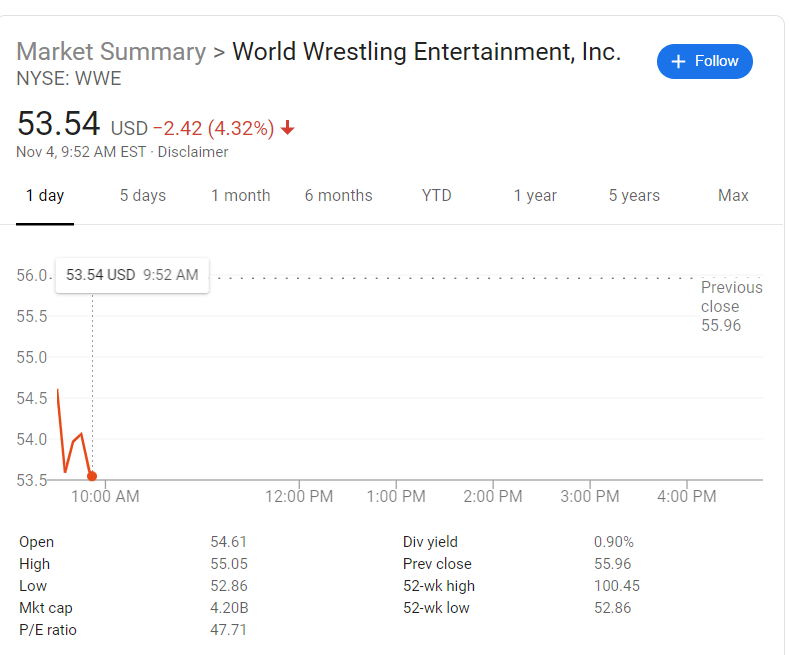Click the World Wrestling Entertainment title
This screenshot has height=655, width=789.
(x=426, y=51)
